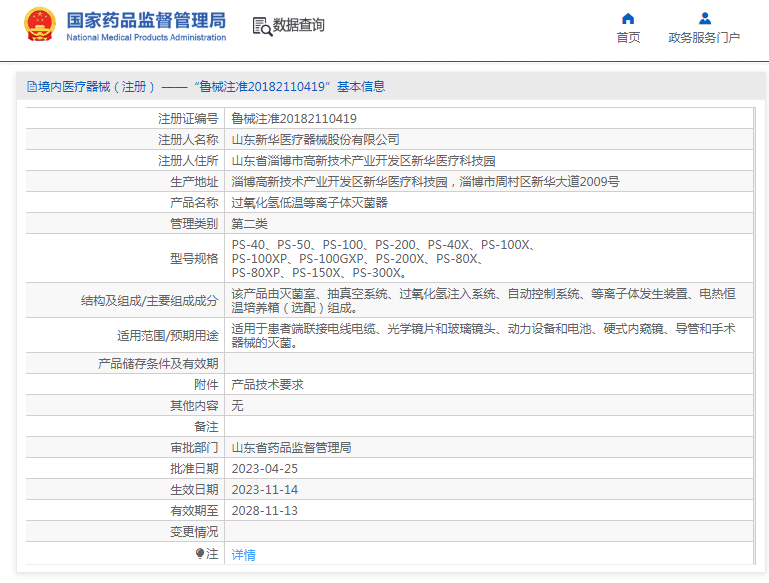
Task: Select 山东省药品监督管理局 approval department
Action: coord(291,448)
